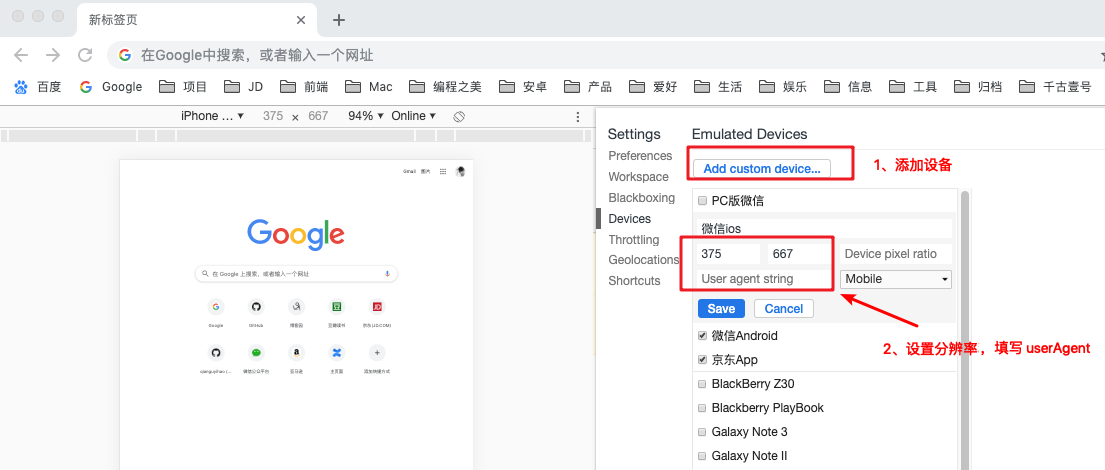Switch to Throttling settings section

(x=633, y=240)
